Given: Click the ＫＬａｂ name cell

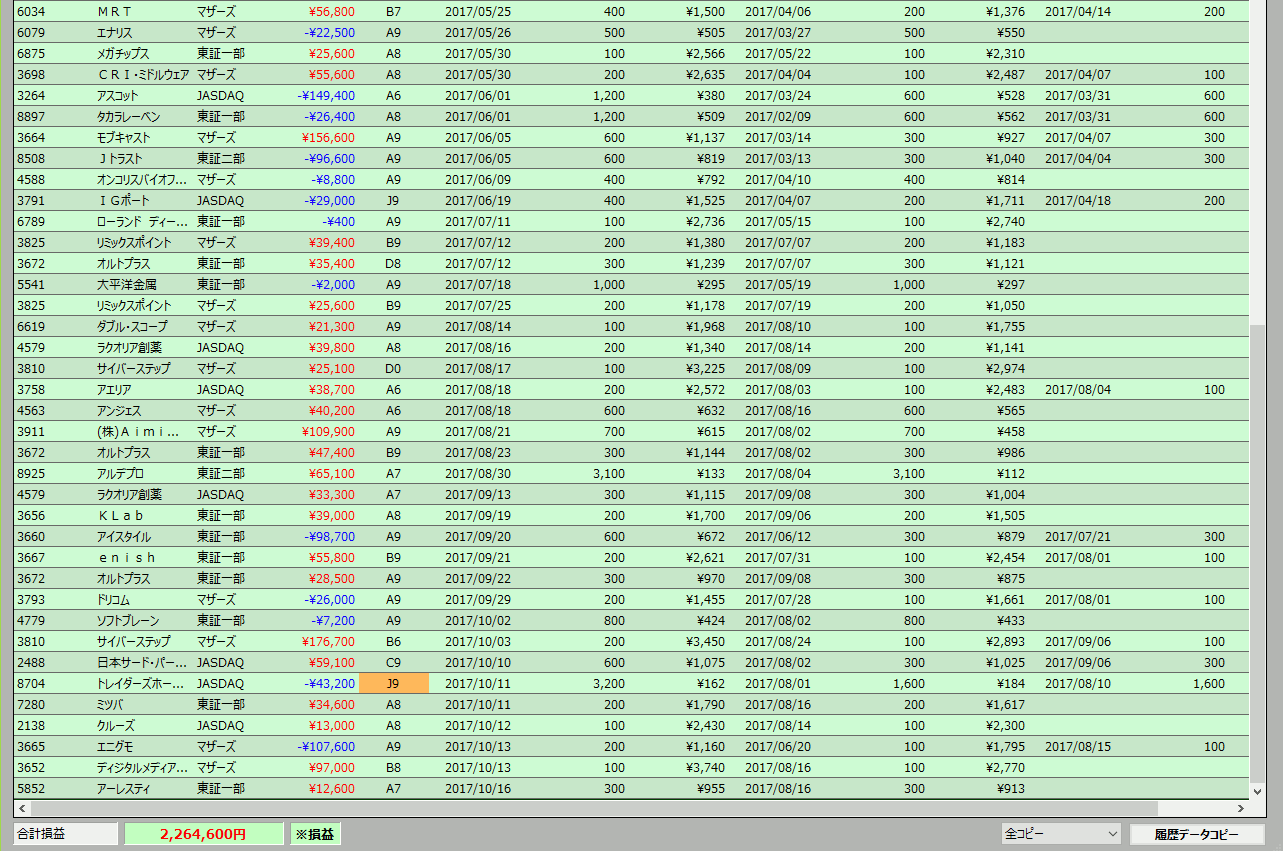Looking at the screenshot, I should pyautogui.click(x=121, y=515).
